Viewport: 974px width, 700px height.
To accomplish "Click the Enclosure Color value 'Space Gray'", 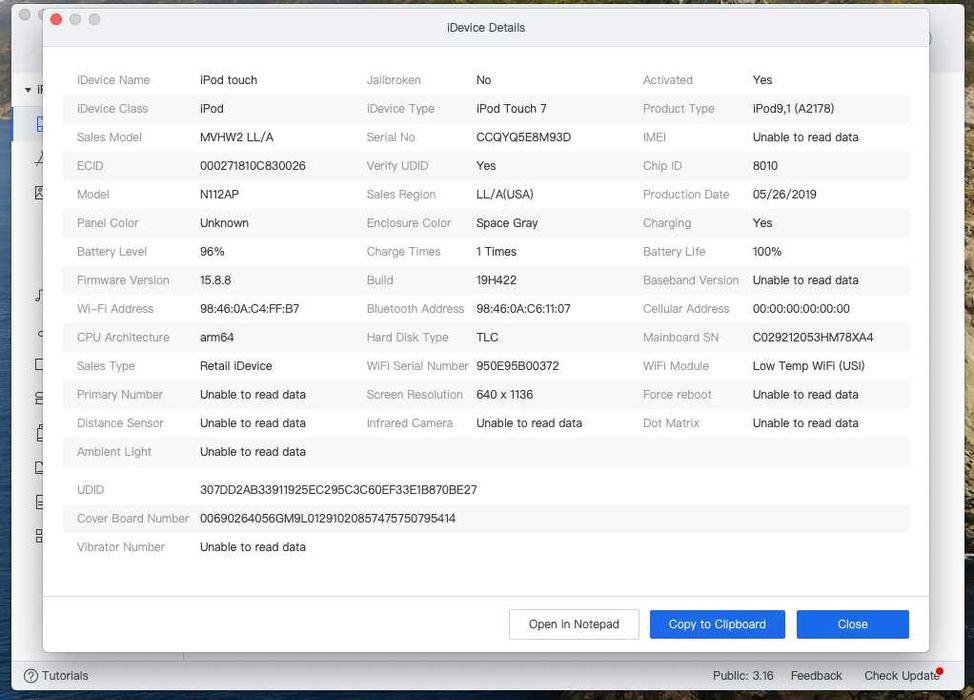I will (507, 223).
